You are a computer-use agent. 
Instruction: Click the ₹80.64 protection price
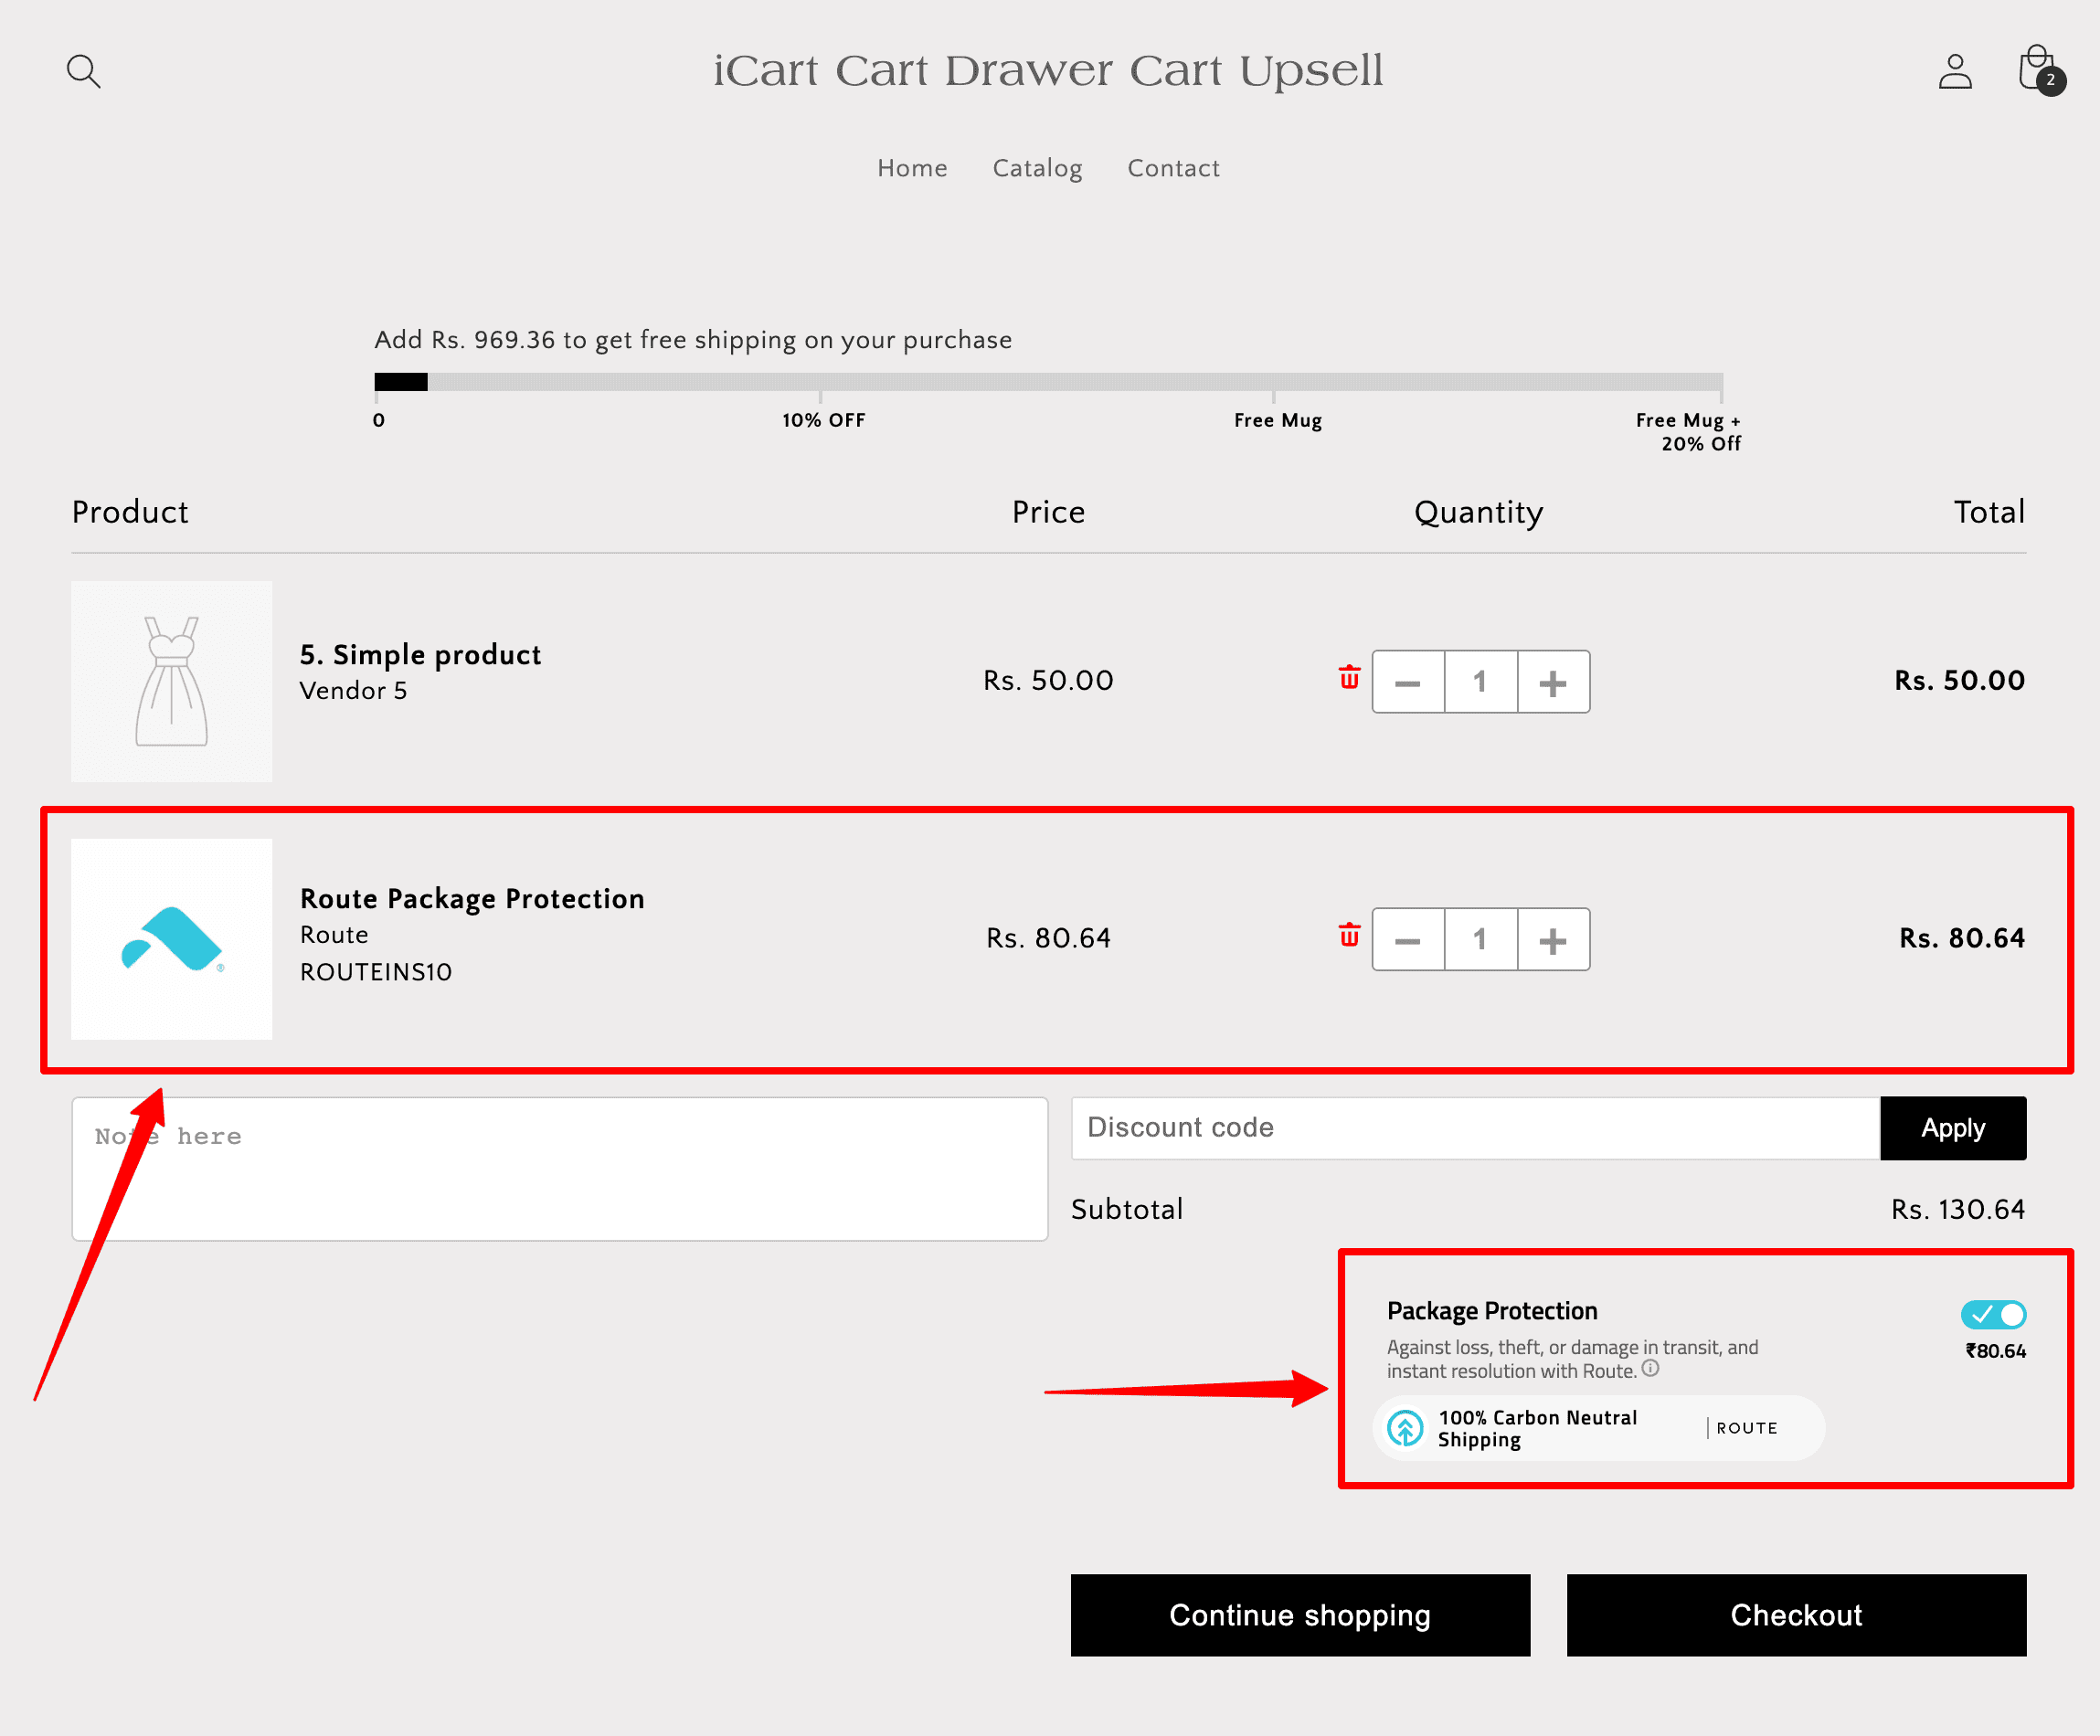point(1996,1351)
